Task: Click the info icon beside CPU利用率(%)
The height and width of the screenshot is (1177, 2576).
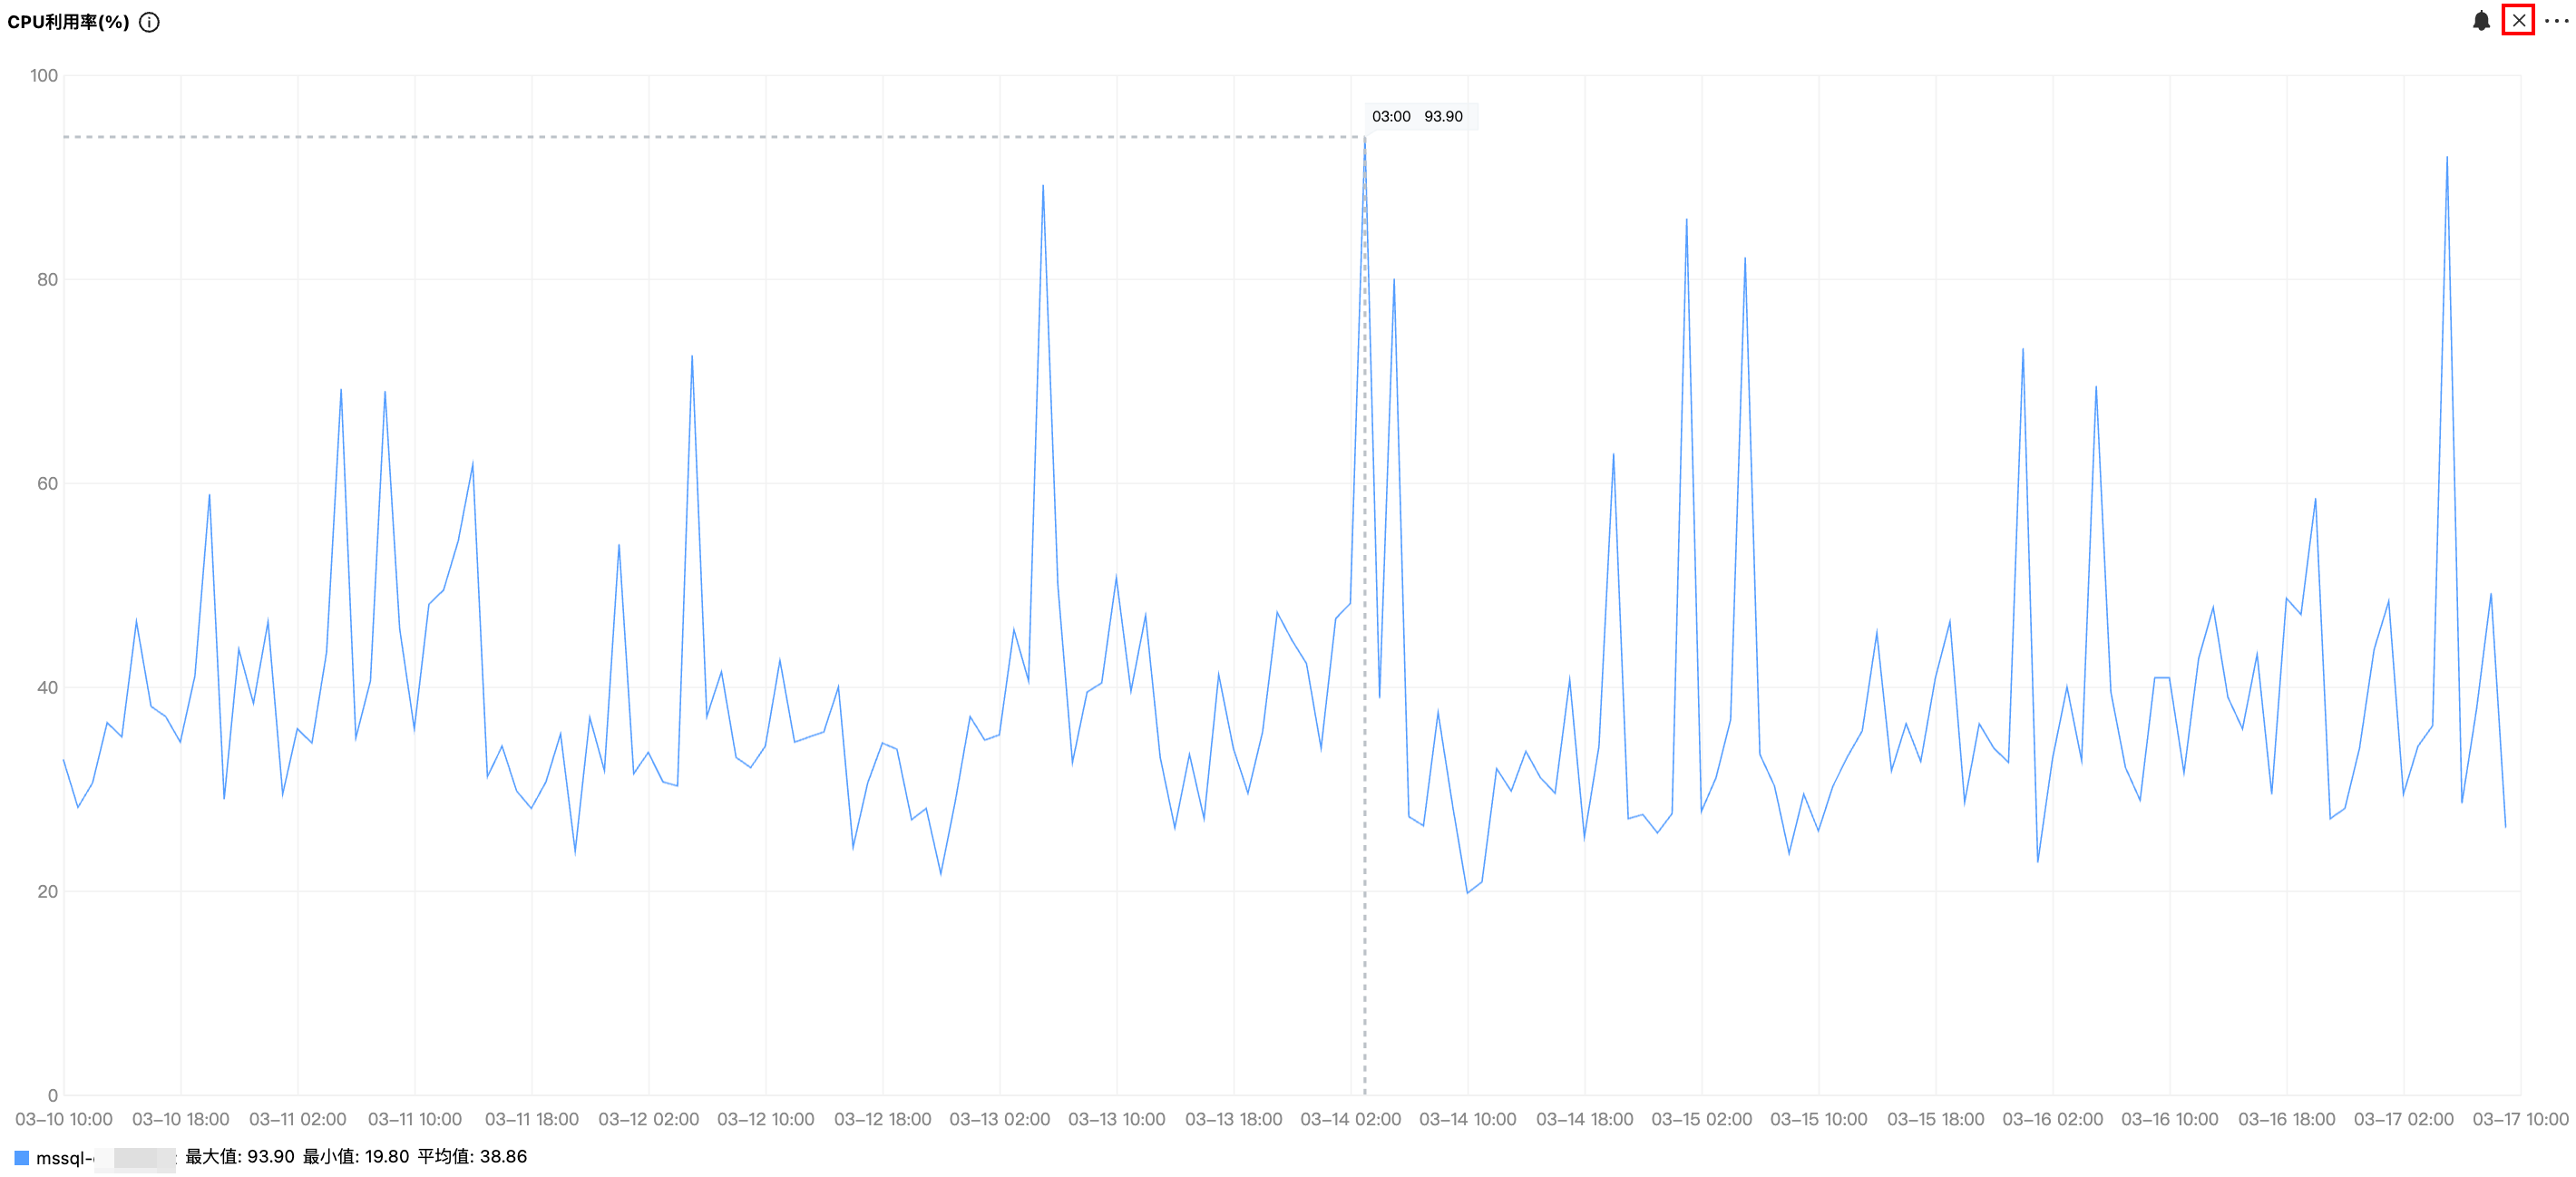Action: [x=149, y=22]
